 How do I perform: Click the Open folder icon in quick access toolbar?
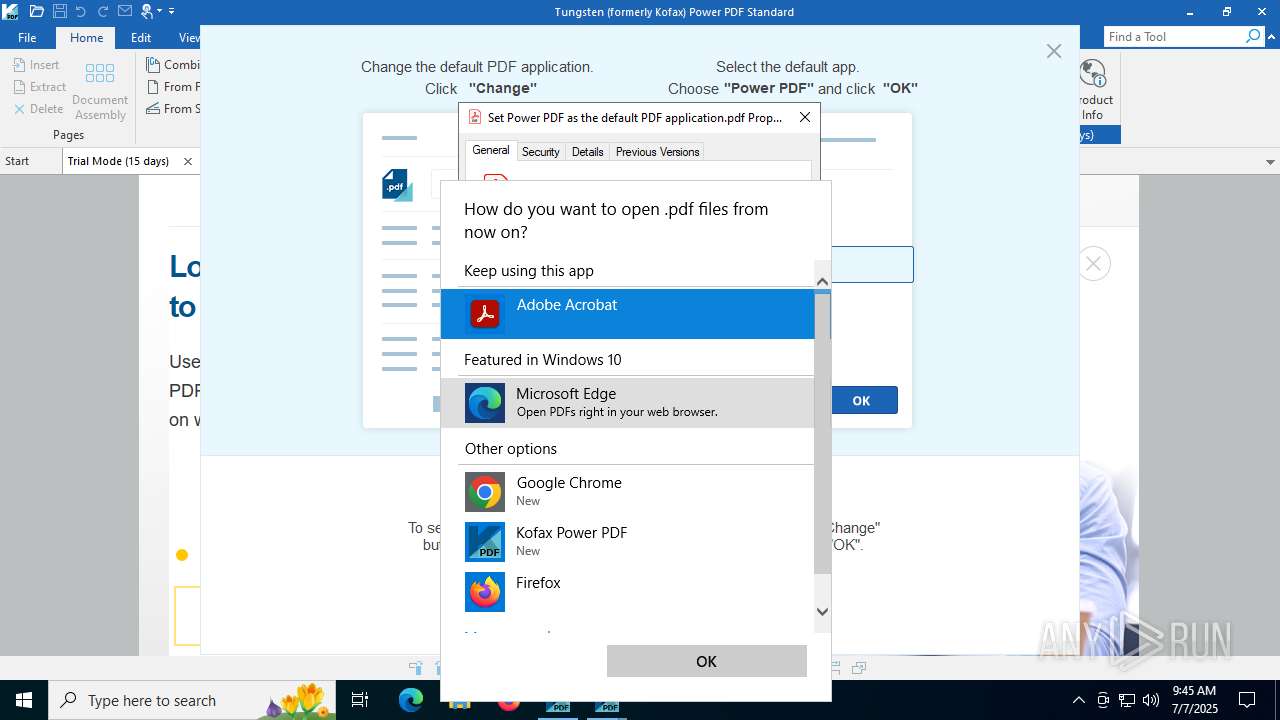[37, 11]
